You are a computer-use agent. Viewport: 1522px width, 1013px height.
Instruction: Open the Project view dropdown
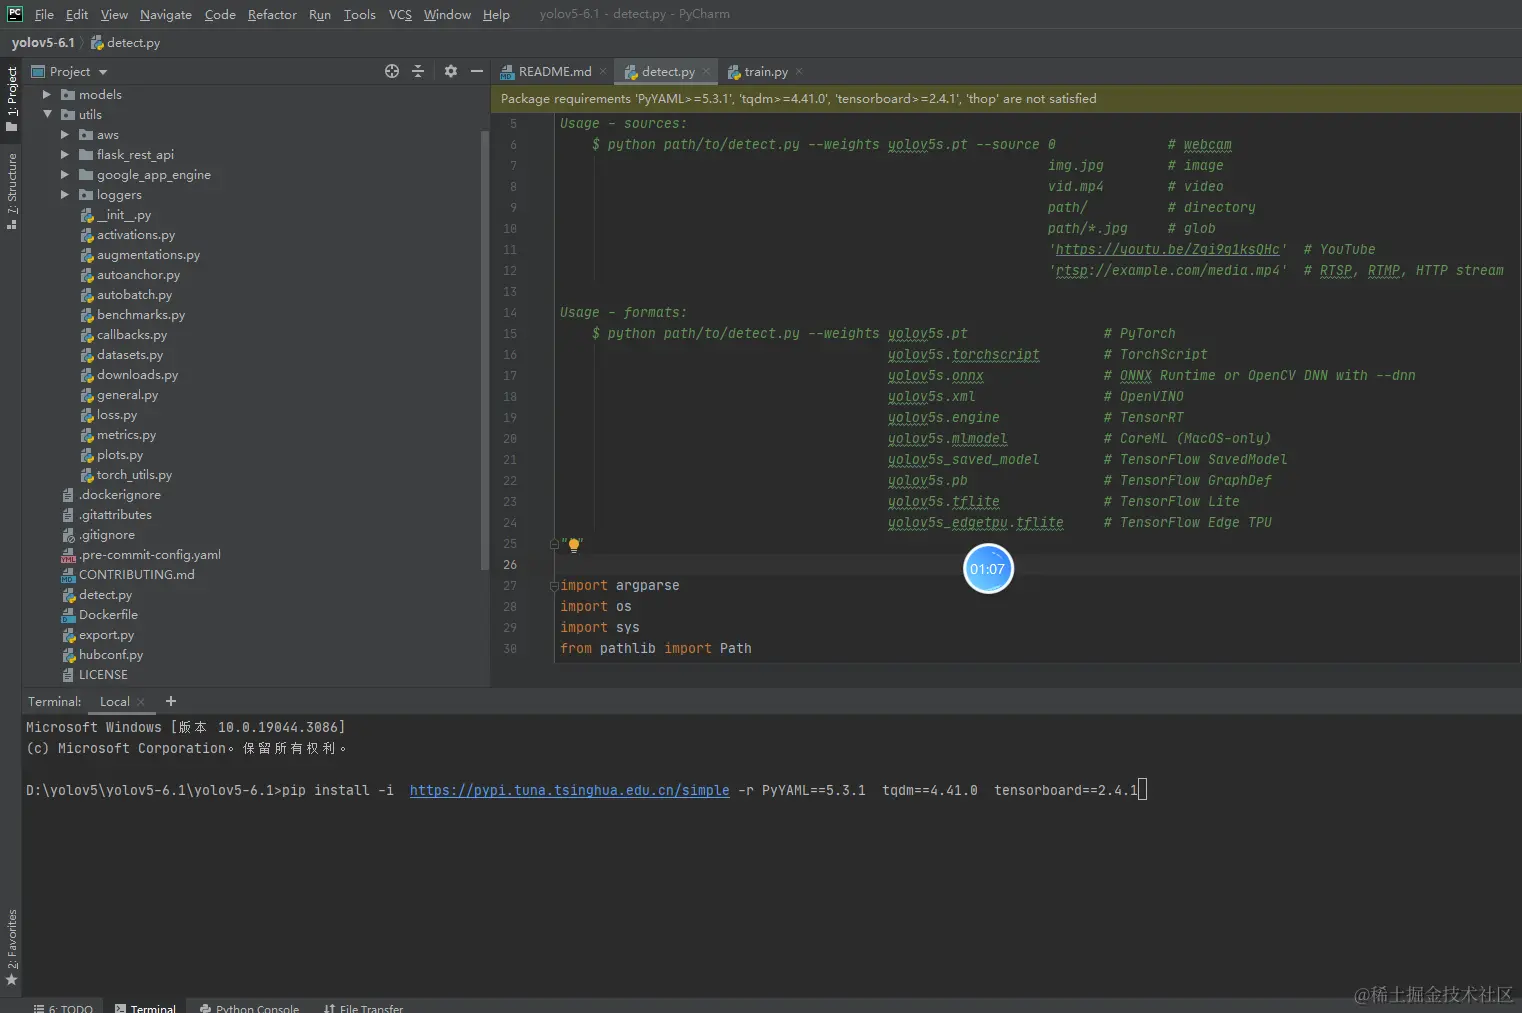point(102,72)
